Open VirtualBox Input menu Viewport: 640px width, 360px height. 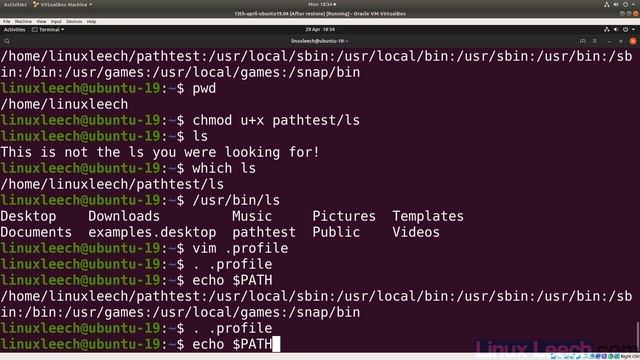click(x=56, y=21)
